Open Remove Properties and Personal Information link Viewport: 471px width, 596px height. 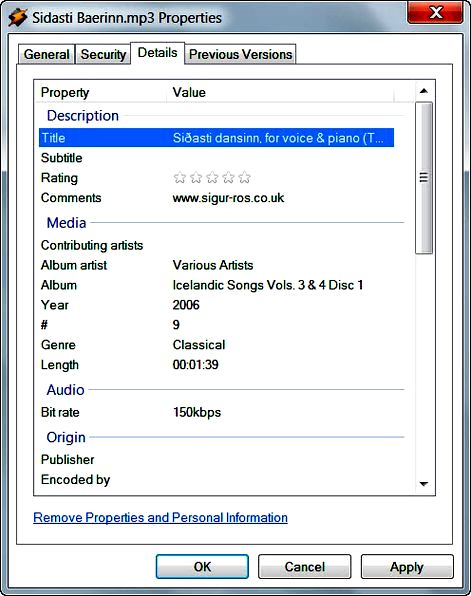click(x=160, y=518)
